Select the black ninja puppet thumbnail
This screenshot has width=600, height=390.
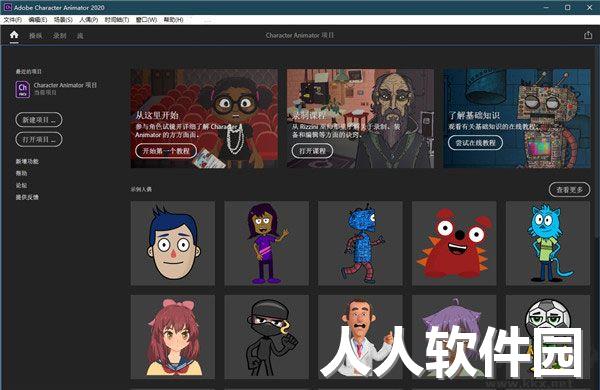(267, 337)
